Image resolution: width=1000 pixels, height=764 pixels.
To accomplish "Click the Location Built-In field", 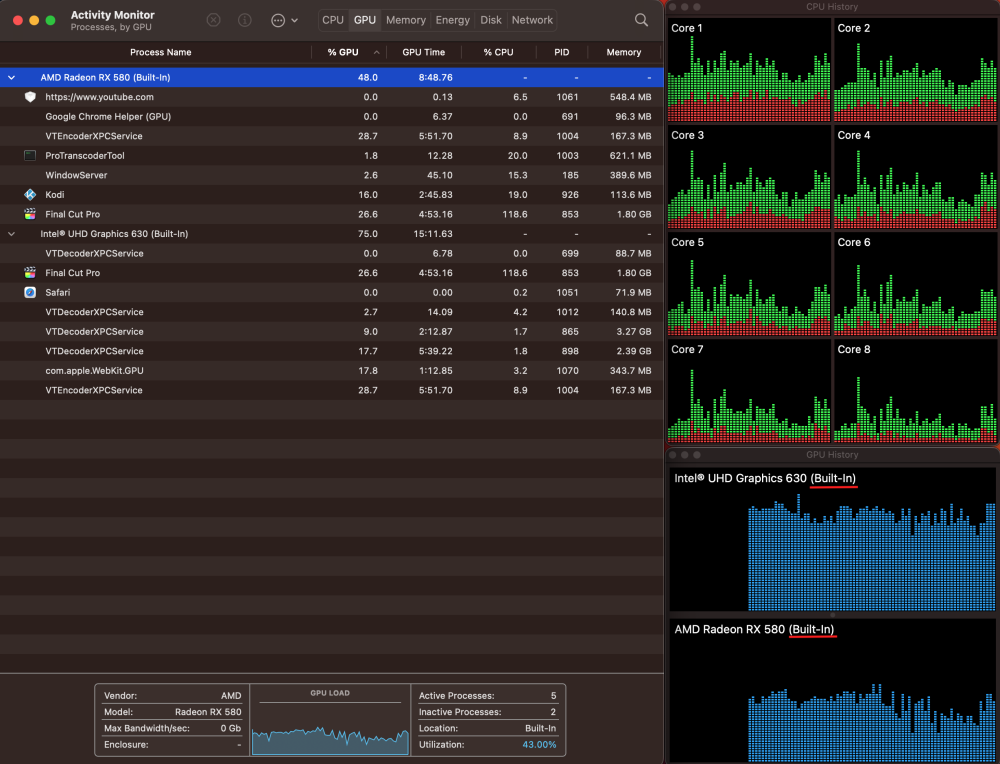I will tap(487, 728).
